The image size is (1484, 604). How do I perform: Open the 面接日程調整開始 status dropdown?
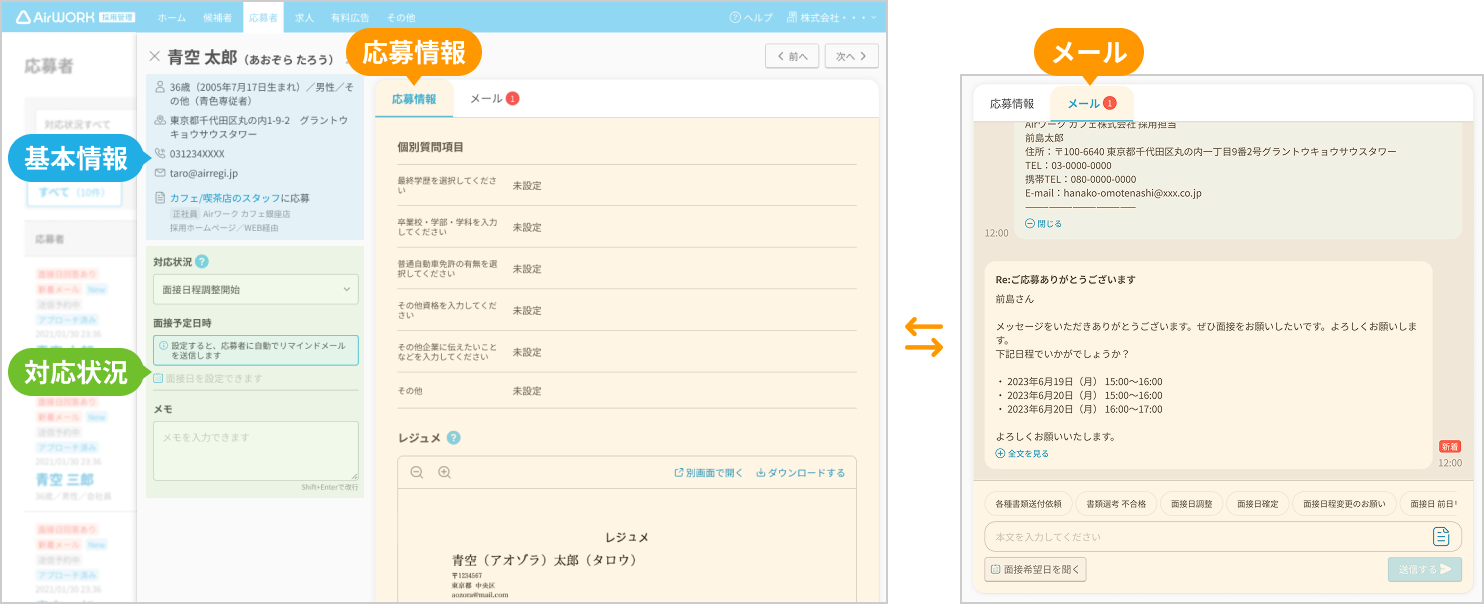pyautogui.click(x=256, y=290)
